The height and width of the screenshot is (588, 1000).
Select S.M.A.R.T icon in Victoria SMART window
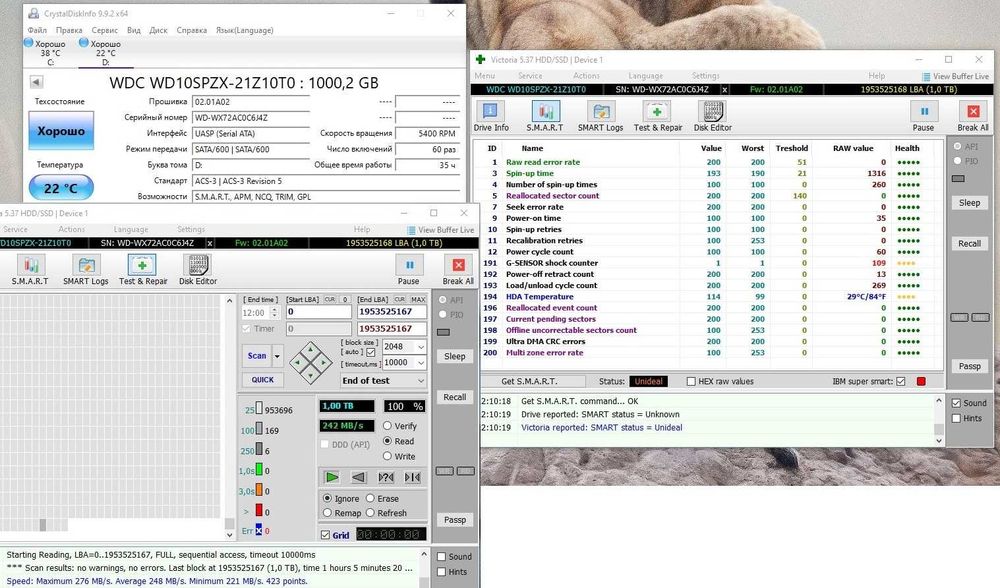coord(545,116)
